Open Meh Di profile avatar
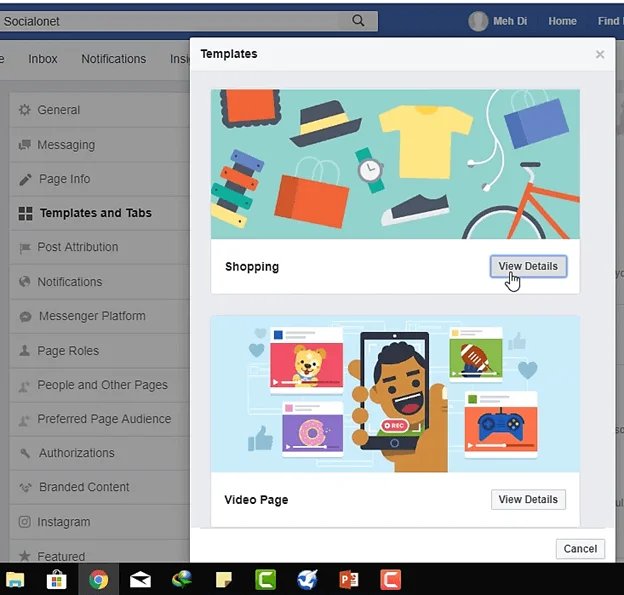The image size is (624, 595). pyautogui.click(x=479, y=21)
